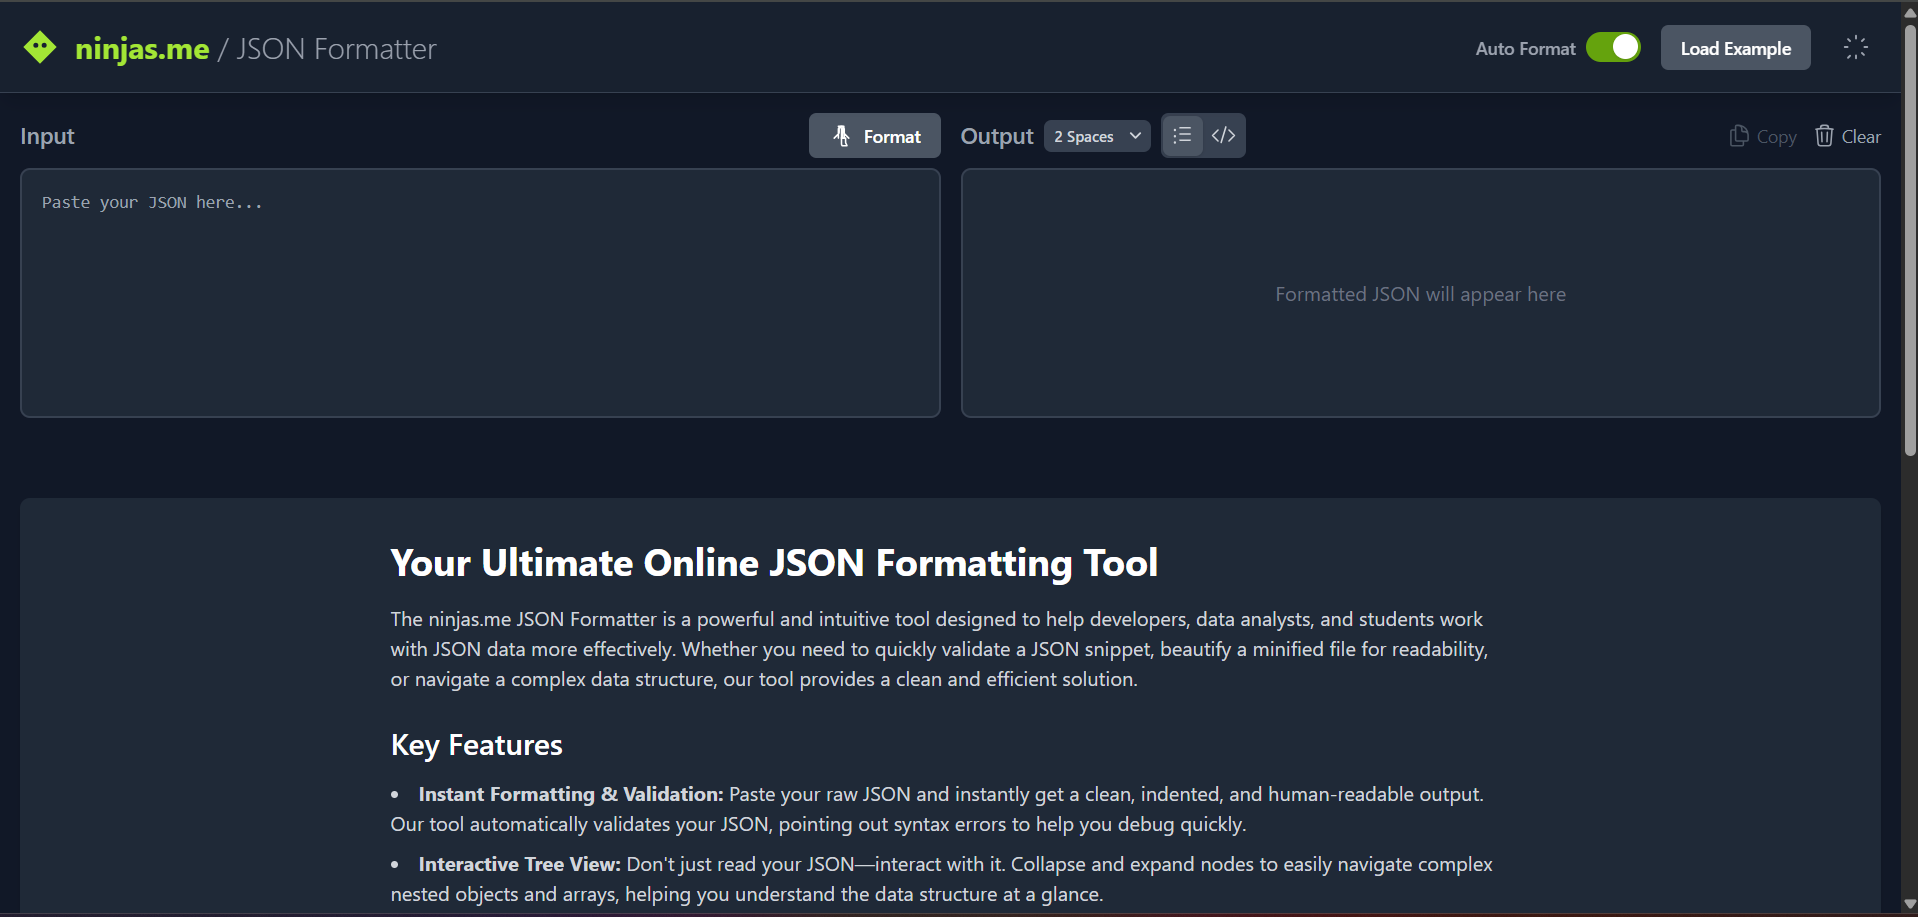Click the 'JSON Formatter' title text
The image size is (1918, 917).
coord(336,48)
